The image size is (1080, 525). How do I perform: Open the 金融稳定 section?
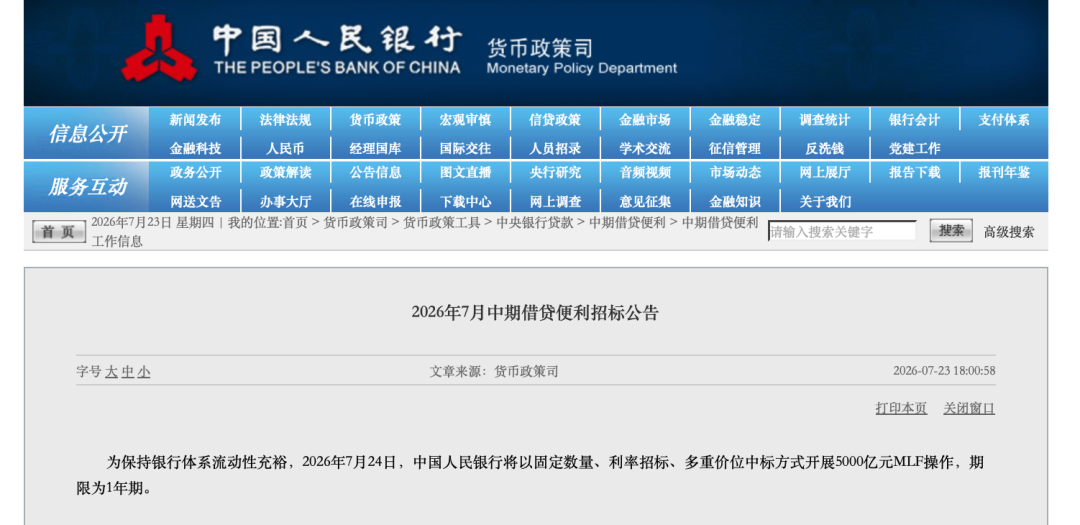[x=735, y=120]
